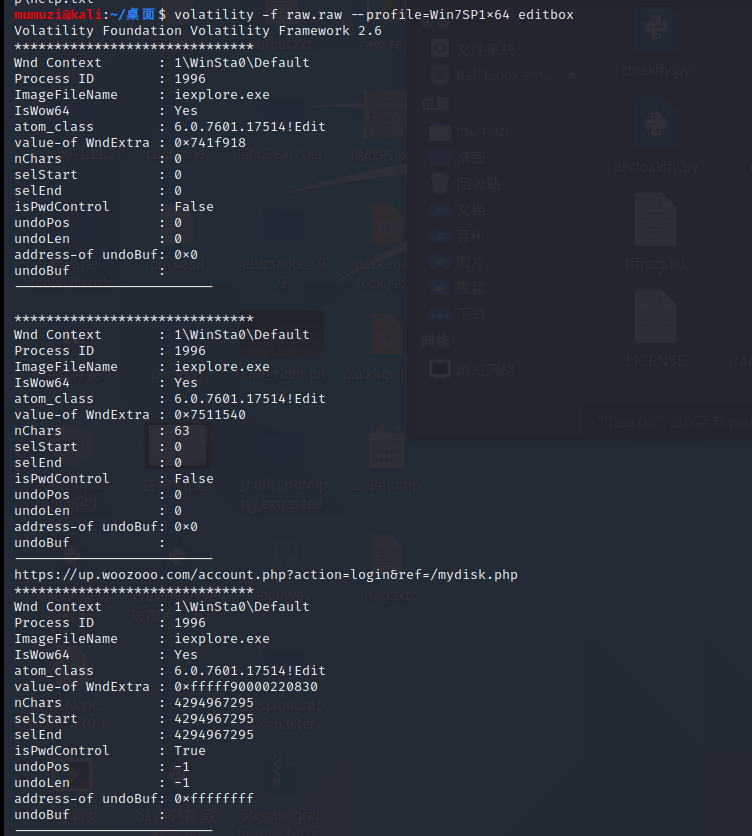Open LICENSE file in background file manager
752x836 pixels.
655,331
